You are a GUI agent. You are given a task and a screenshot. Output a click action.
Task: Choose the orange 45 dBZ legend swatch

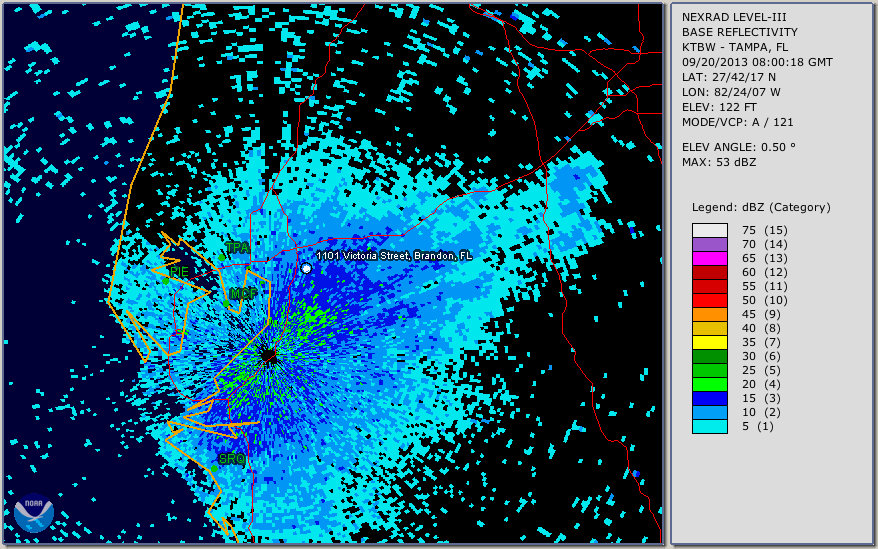click(709, 314)
